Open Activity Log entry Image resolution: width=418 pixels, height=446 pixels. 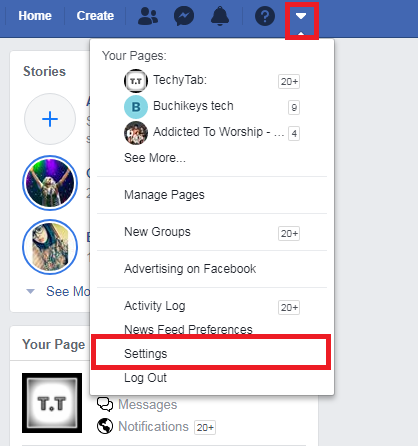[155, 306]
